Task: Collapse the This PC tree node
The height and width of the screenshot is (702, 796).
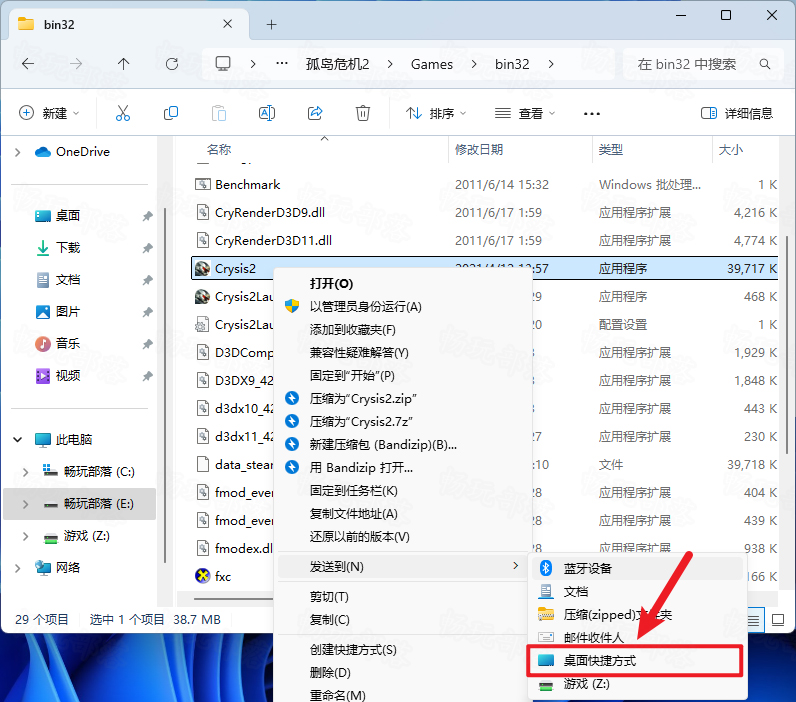Action: (18, 440)
